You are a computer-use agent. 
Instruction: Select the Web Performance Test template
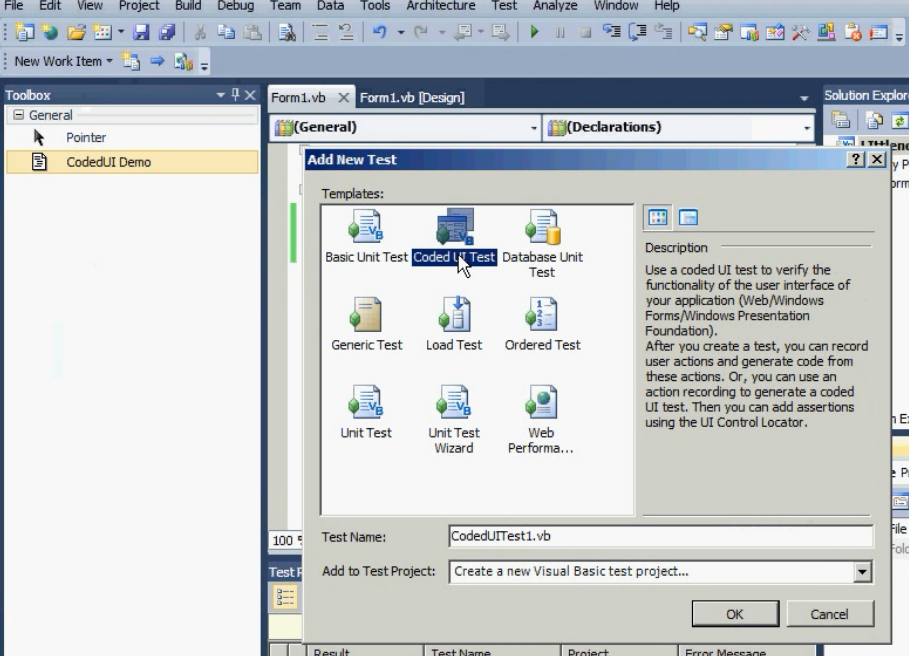(x=541, y=420)
